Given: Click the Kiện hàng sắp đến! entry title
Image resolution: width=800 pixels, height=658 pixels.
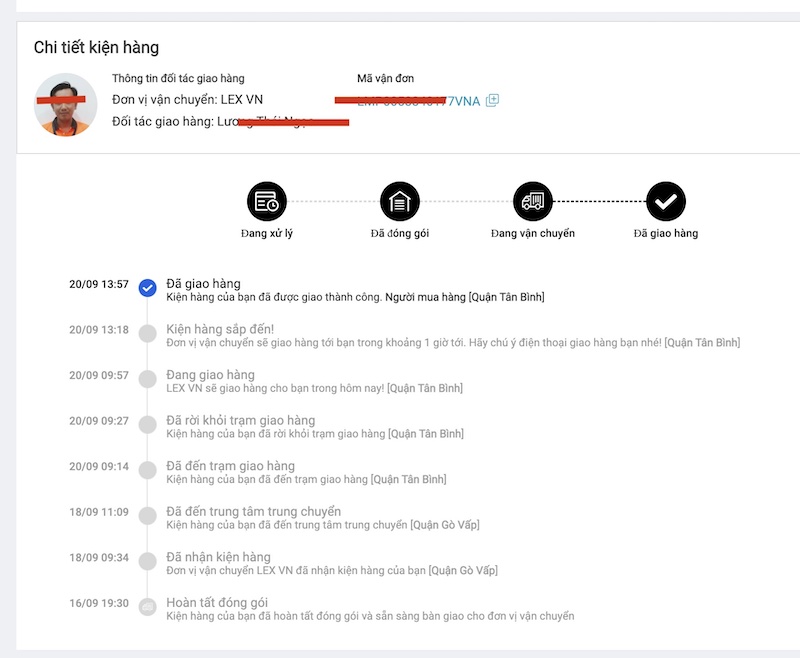Looking at the screenshot, I should 220,329.
